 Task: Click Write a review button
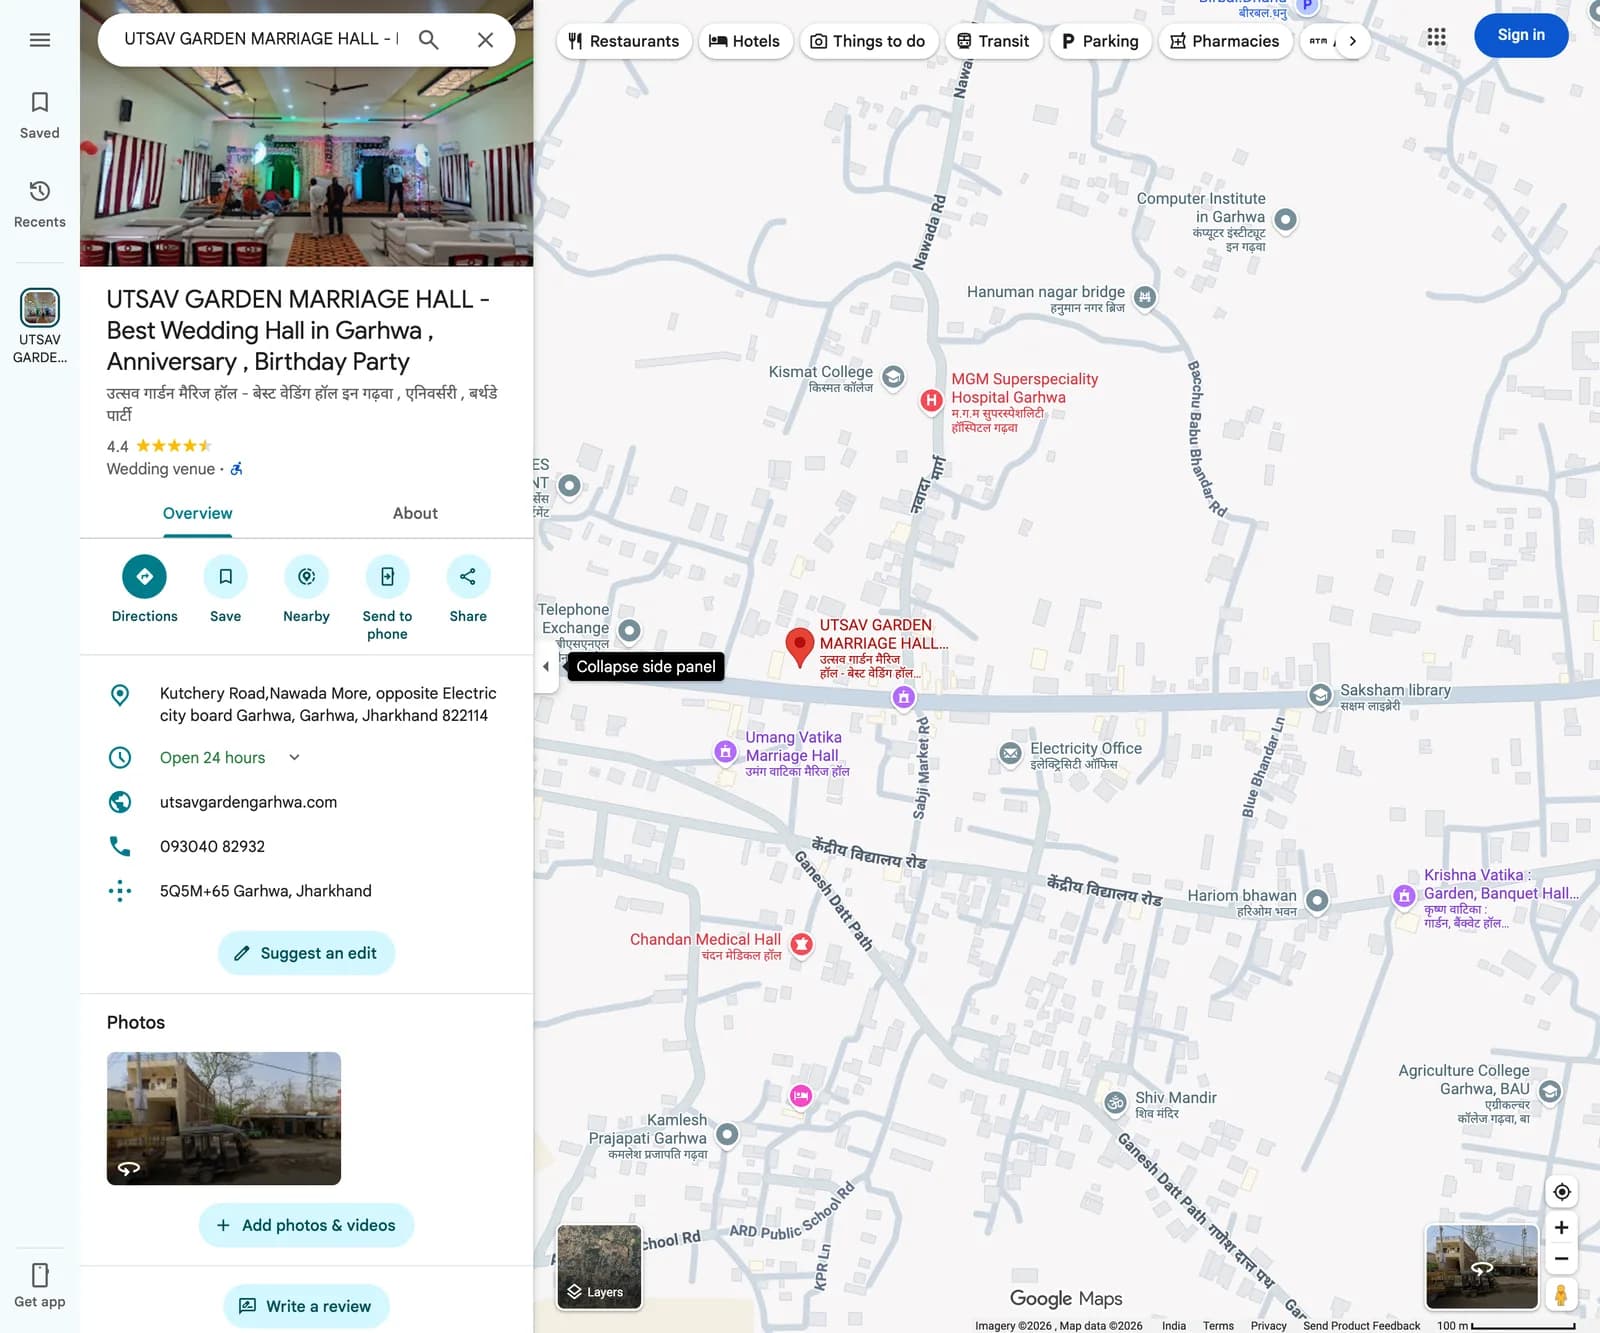306,1306
